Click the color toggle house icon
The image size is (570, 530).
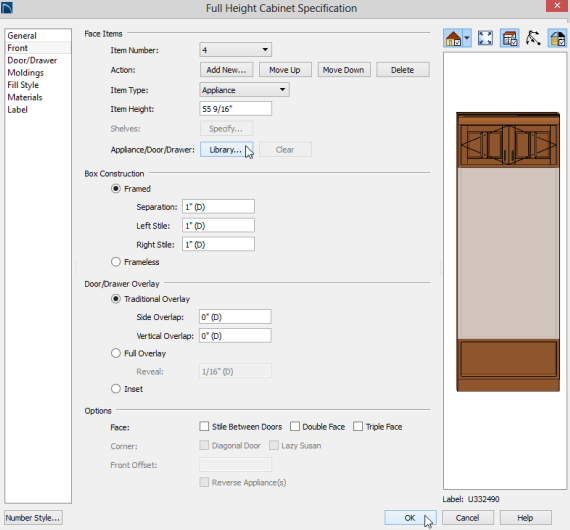pyautogui.click(x=558, y=38)
